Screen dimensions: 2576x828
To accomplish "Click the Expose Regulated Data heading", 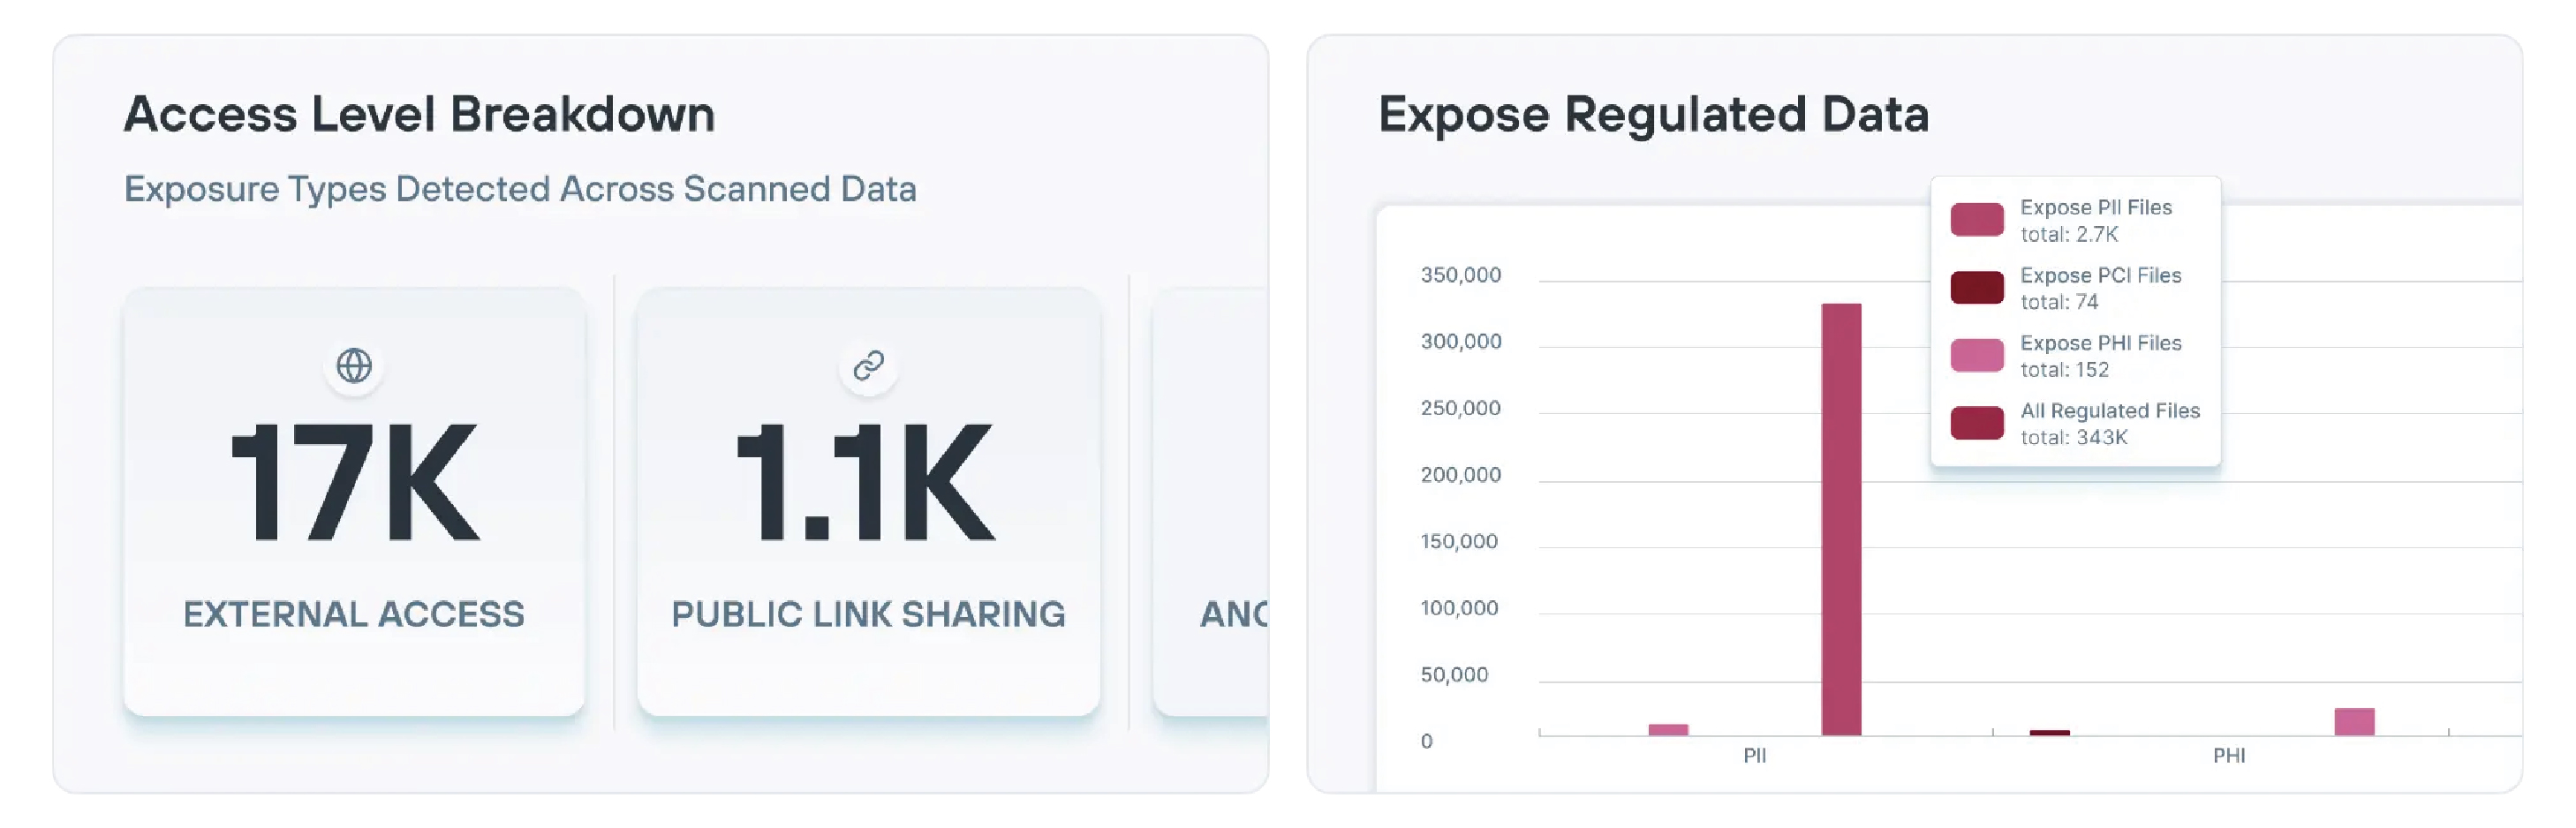I will click(1653, 114).
